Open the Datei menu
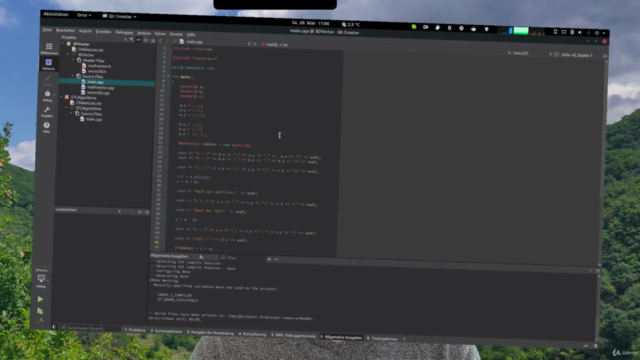640x360 pixels. point(47,30)
